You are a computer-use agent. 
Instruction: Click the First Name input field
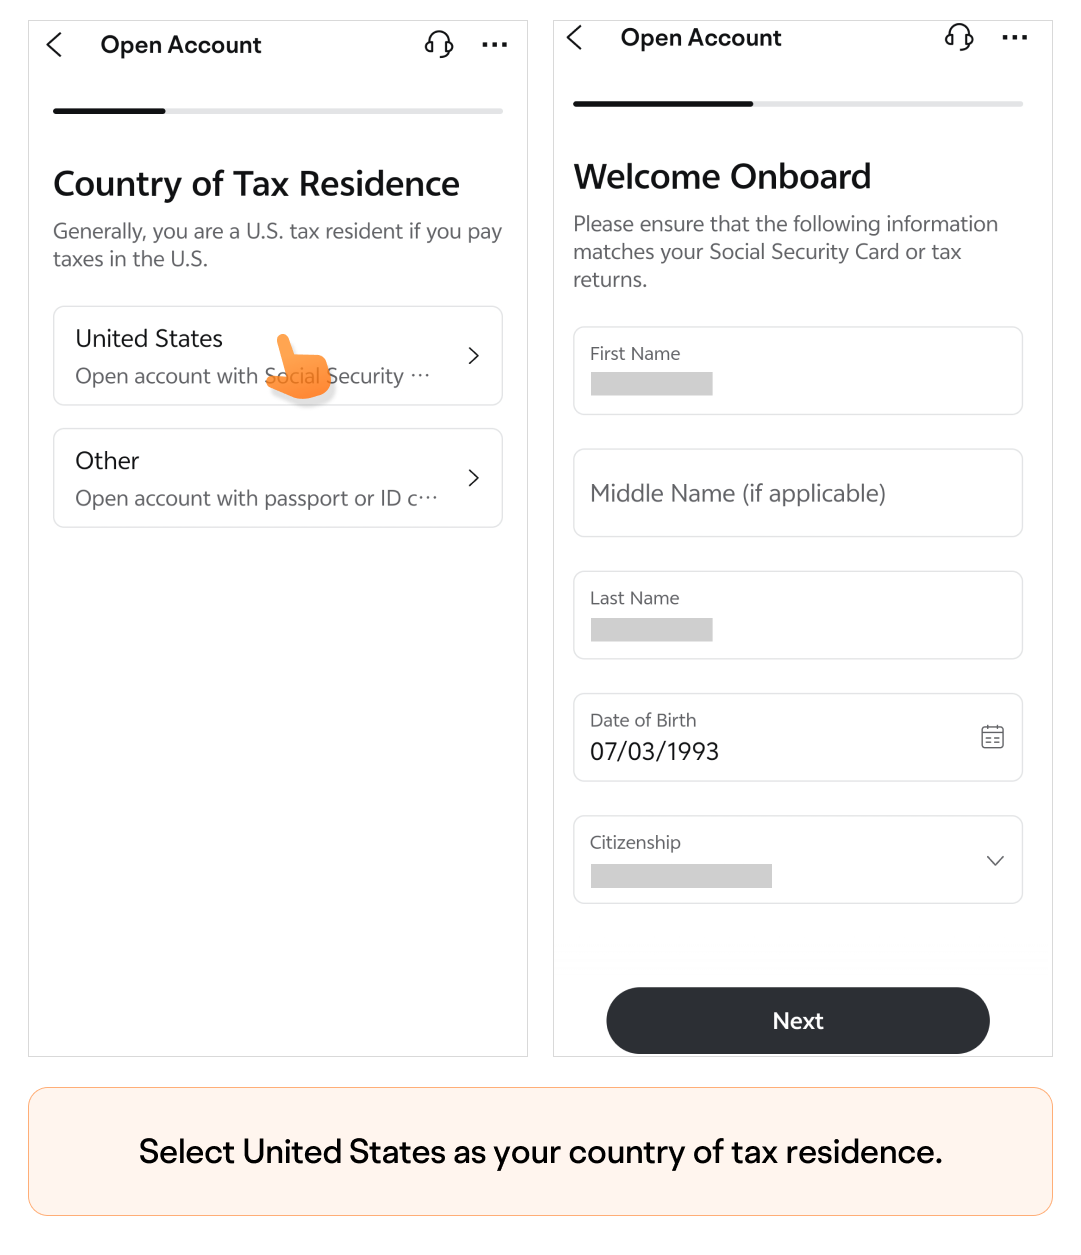coord(798,371)
